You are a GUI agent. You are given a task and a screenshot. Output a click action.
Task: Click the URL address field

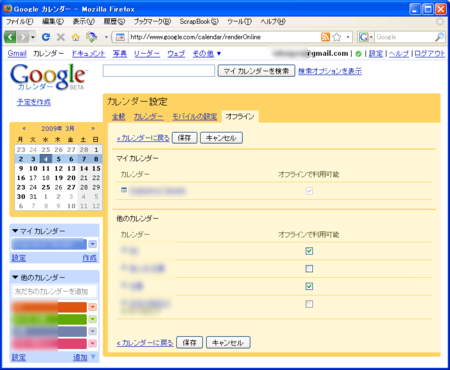pyautogui.click(x=223, y=37)
